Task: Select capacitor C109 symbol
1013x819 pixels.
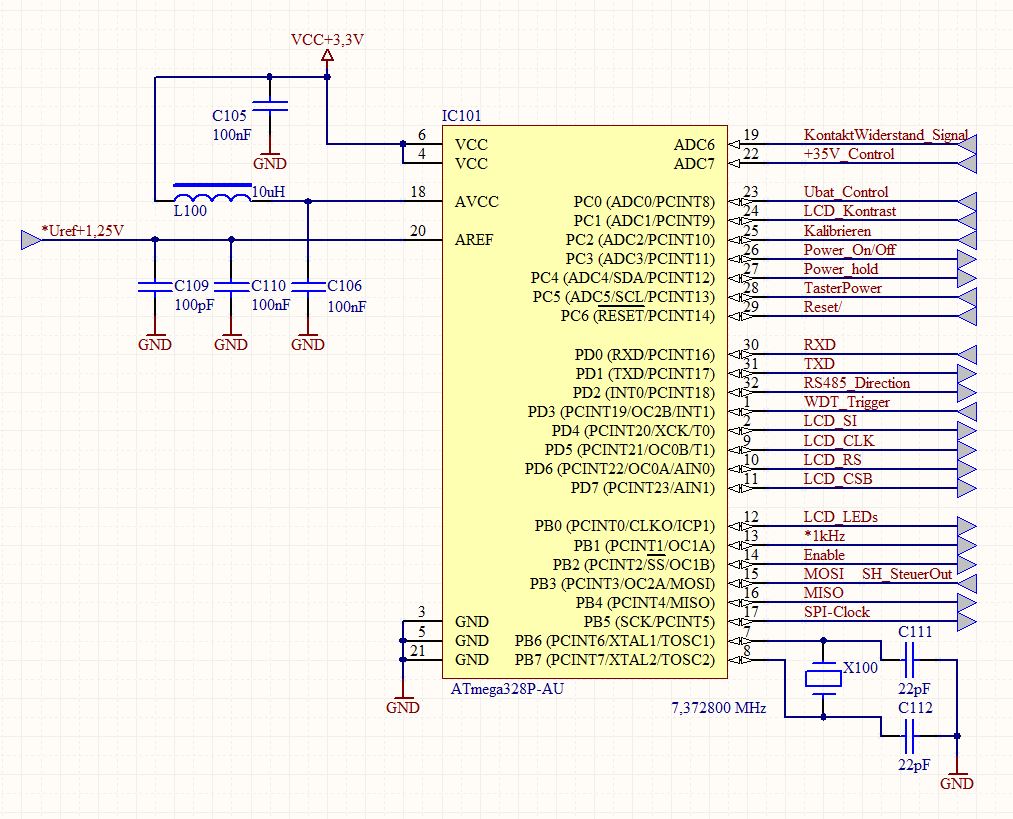Action: [155, 286]
